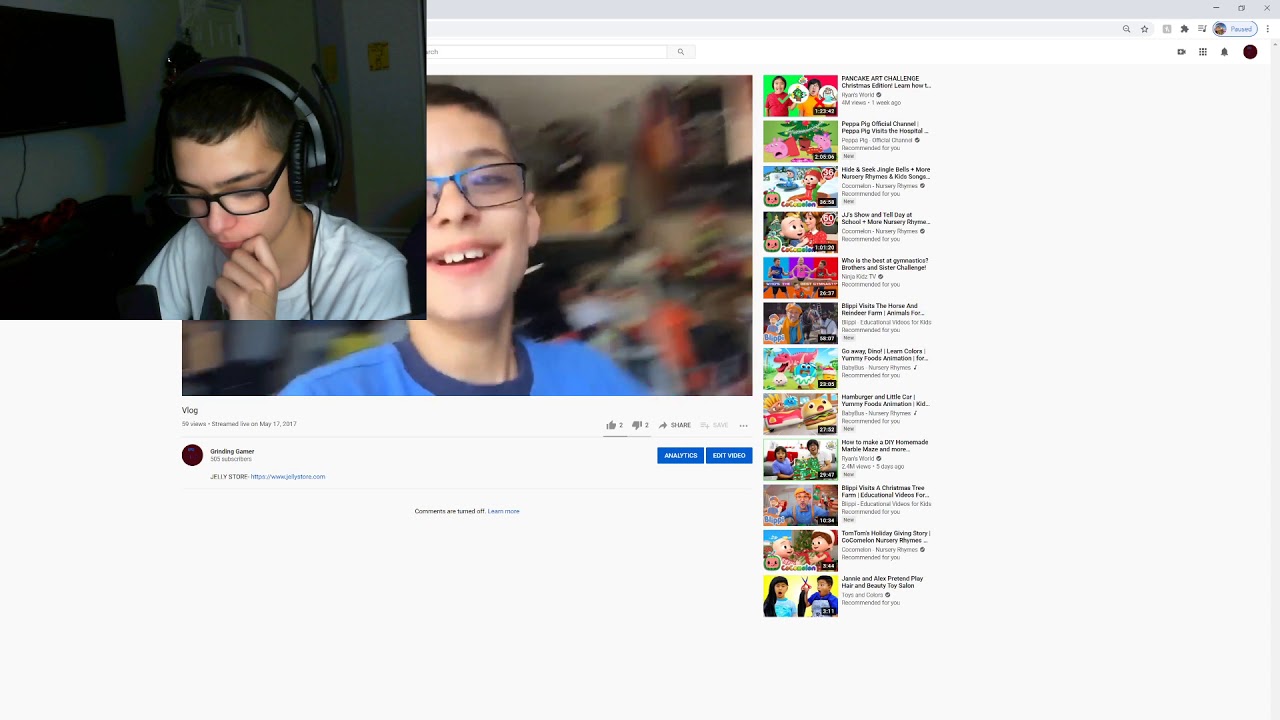Click the grey extension icon beside the star
1280x720 pixels.
pos(1167,29)
